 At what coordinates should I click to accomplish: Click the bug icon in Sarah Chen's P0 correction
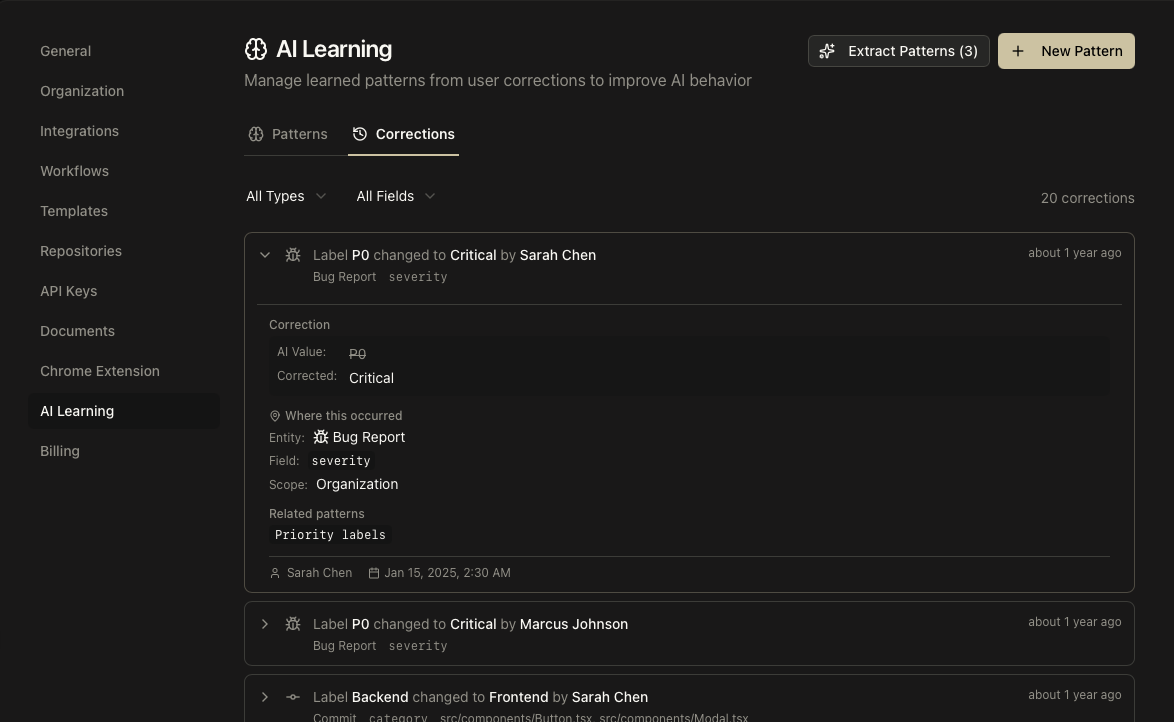click(x=293, y=255)
